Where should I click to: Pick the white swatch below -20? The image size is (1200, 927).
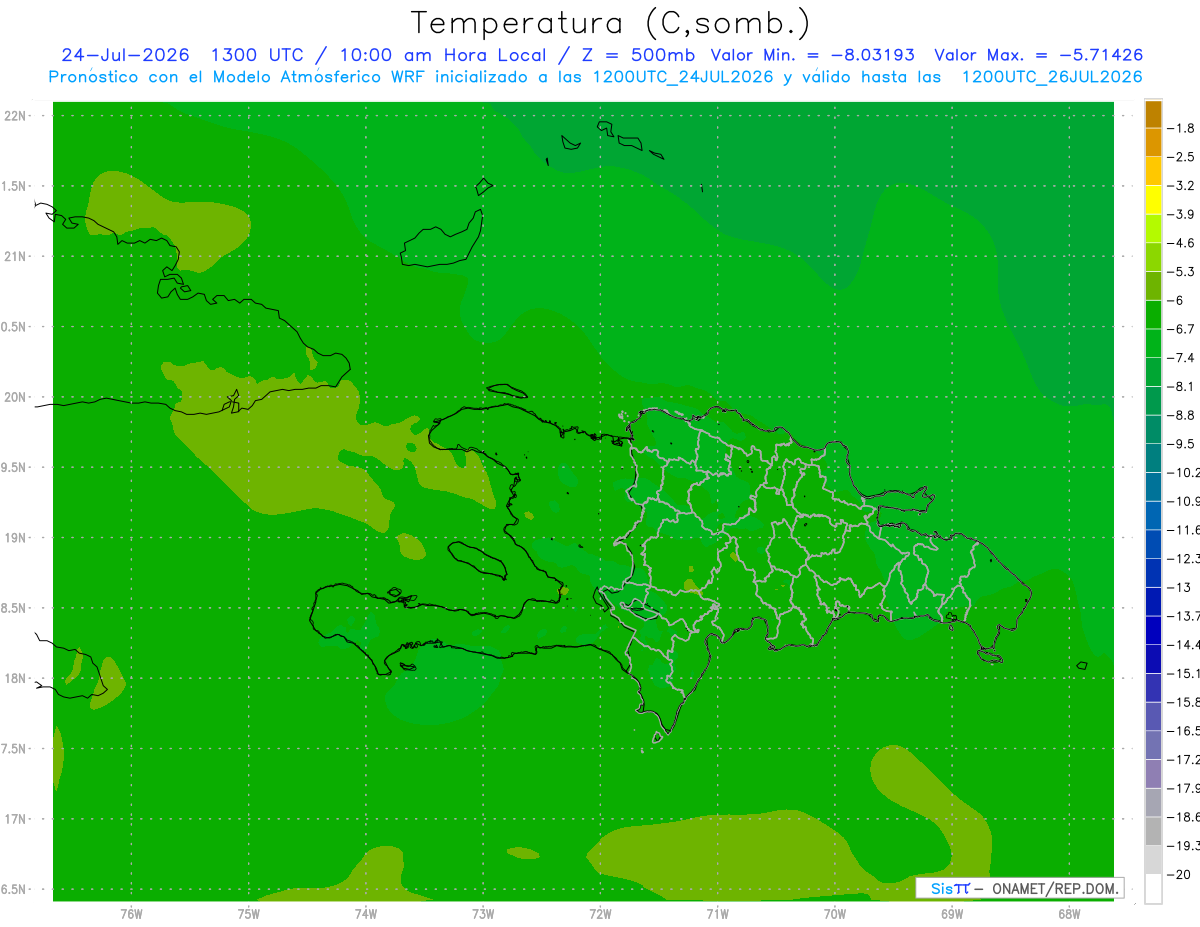click(1153, 888)
